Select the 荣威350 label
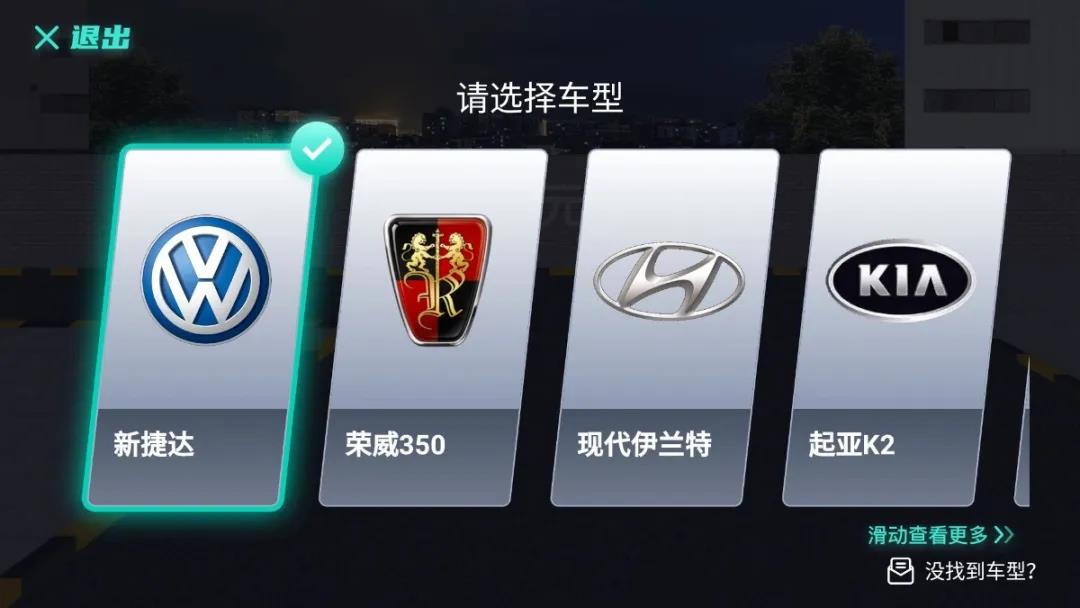This screenshot has width=1080, height=608. pyautogui.click(x=395, y=444)
